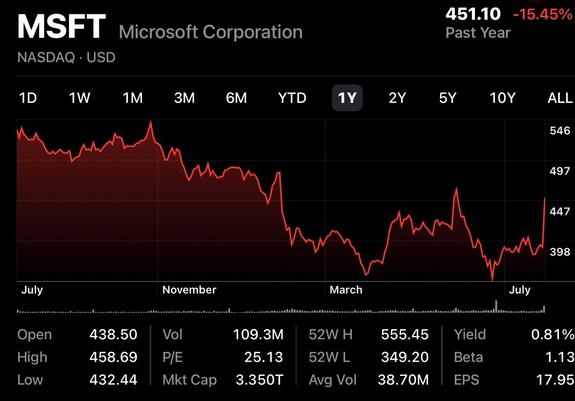Click the 52W H value 555.45
The width and height of the screenshot is (575, 401).
coord(404,334)
